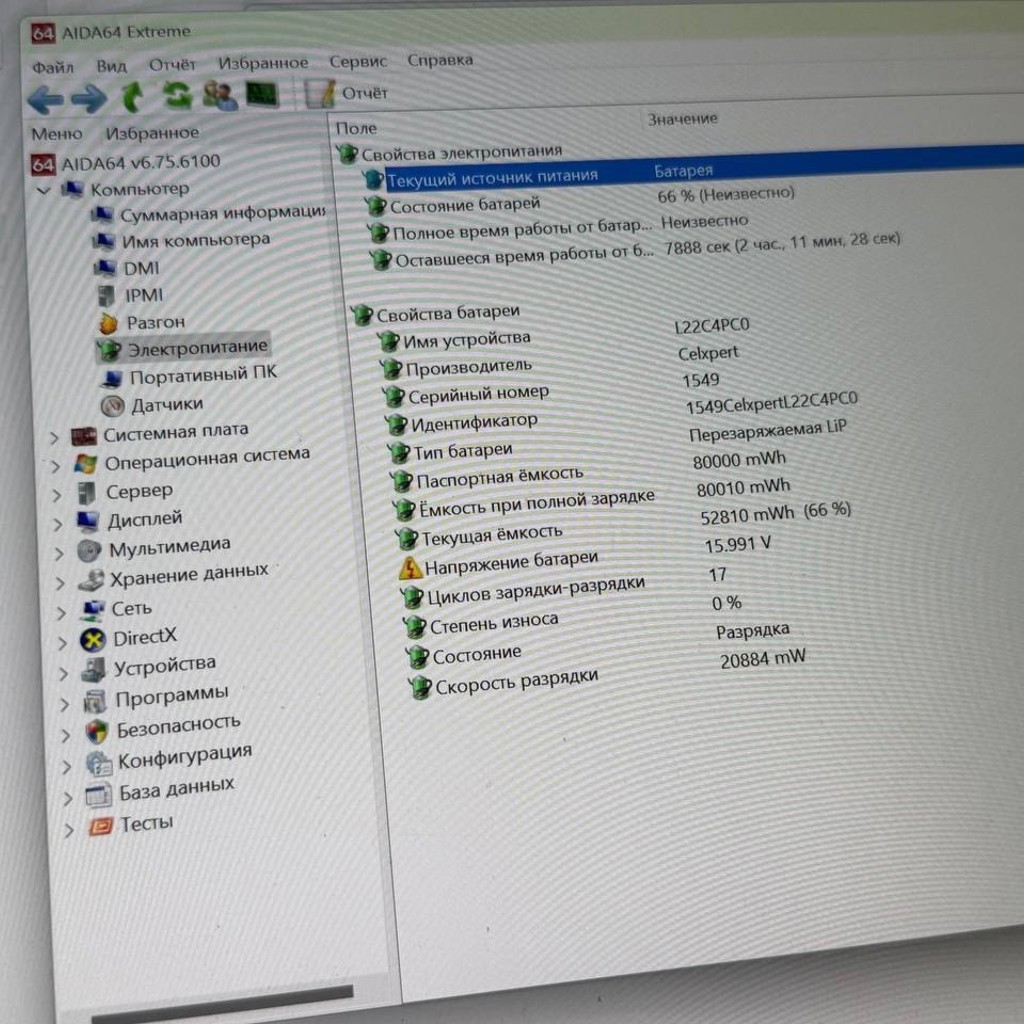Open the users management toolbar icon

click(x=220, y=95)
